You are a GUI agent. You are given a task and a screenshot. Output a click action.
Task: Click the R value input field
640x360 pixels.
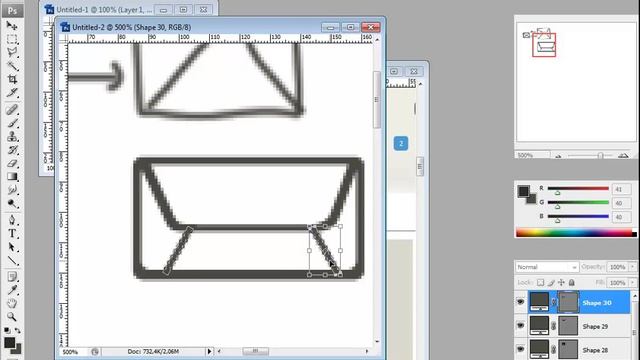tap(621, 189)
